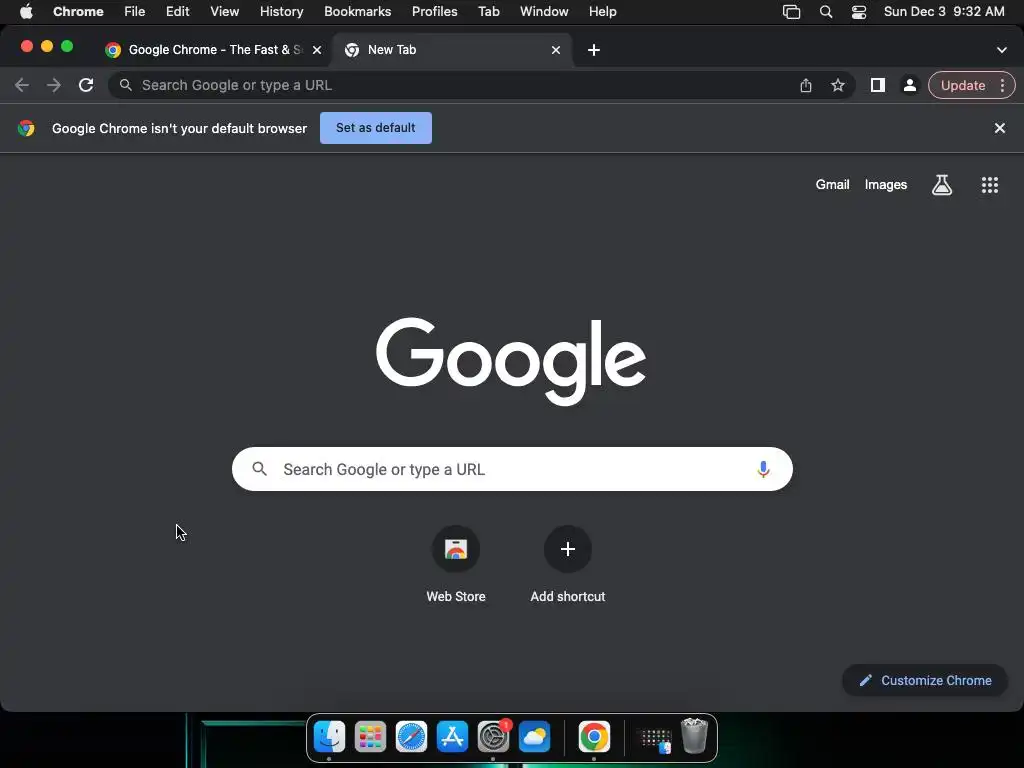Open the Search Labs flask icon
1024x768 pixels.
[942, 185]
